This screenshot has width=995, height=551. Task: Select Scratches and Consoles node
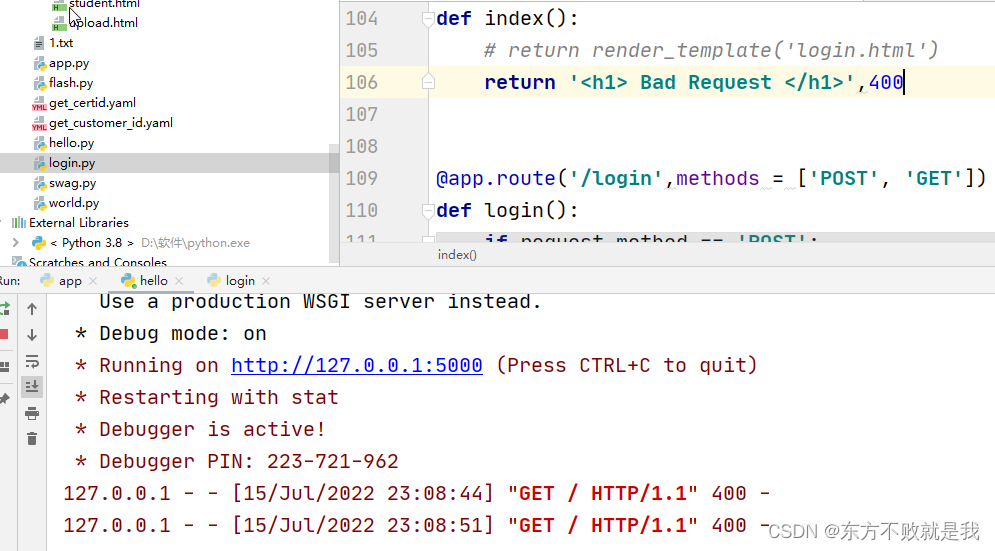point(98,262)
